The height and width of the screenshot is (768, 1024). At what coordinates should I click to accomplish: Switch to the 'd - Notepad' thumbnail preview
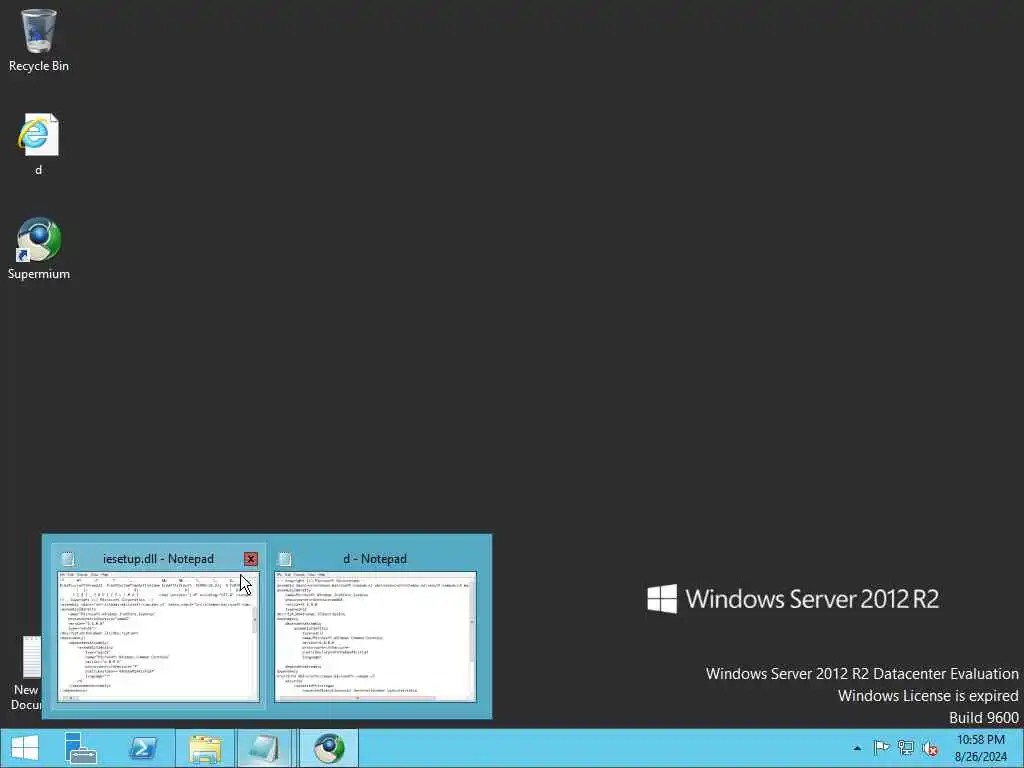click(375, 637)
